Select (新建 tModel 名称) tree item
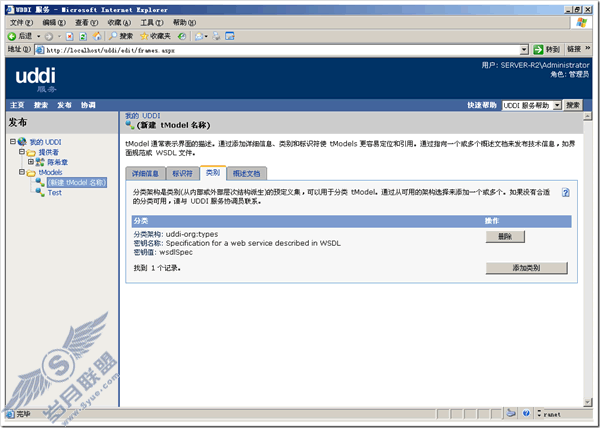Image resolution: width=600 pixels, height=428 pixels. (77, 182)
